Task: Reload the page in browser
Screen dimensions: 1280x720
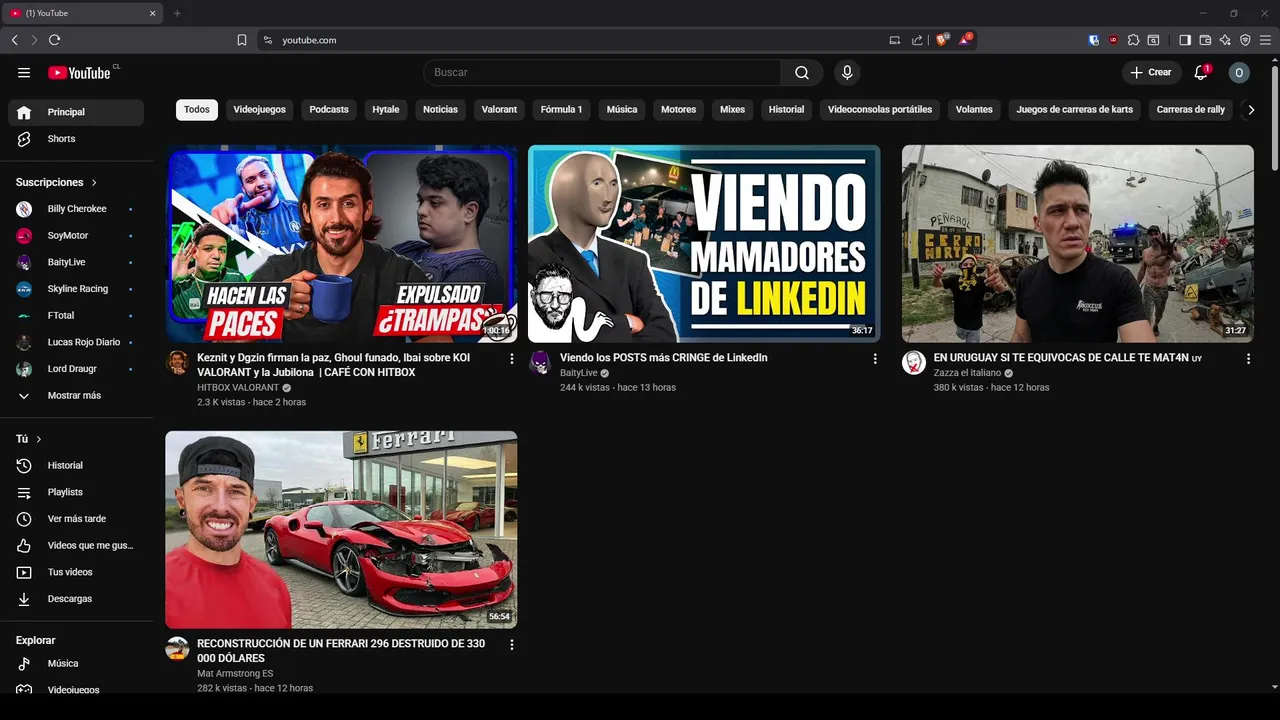Action: [x=54, y=40]
